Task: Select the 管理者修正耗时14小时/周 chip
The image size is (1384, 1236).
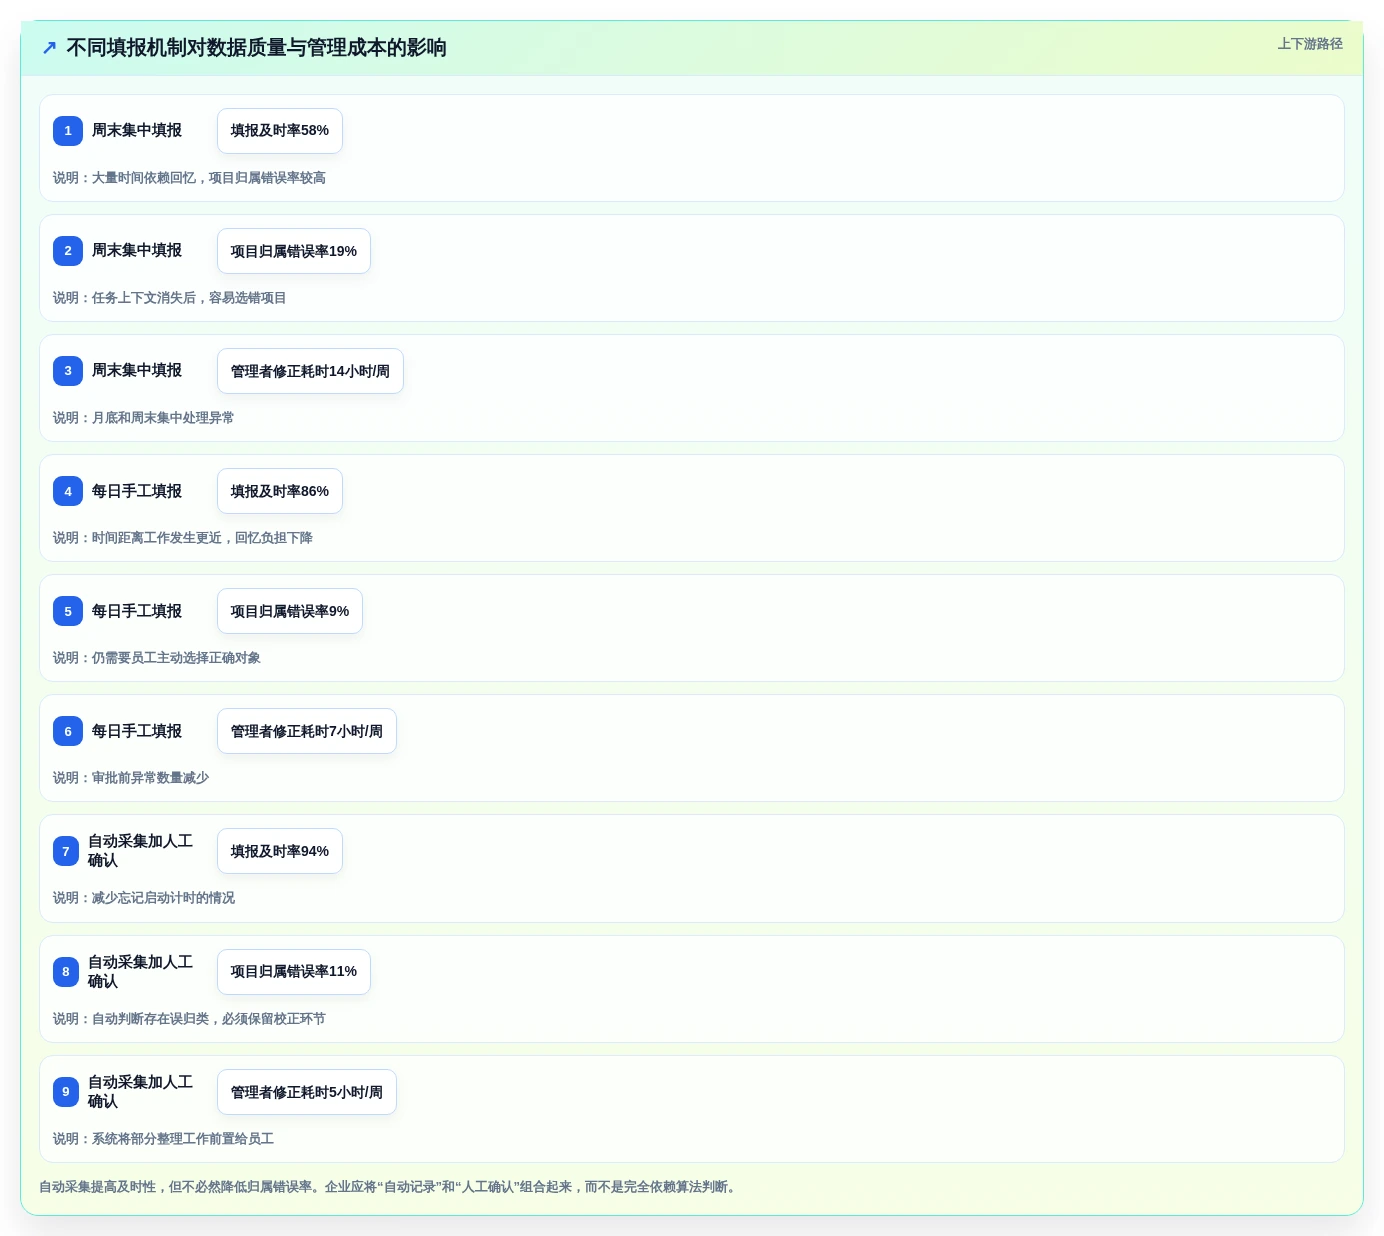Action: [x=310, y=371]
